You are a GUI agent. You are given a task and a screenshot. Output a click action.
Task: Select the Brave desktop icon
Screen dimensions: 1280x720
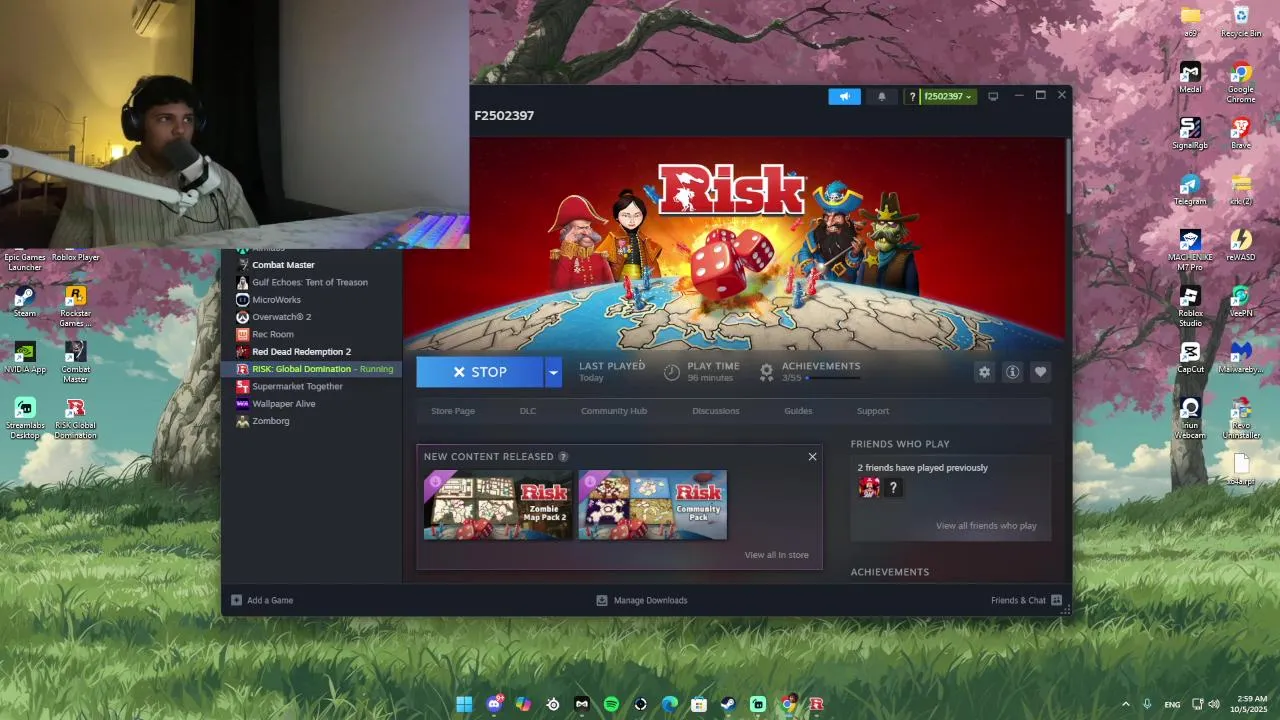pos(1241,134)
